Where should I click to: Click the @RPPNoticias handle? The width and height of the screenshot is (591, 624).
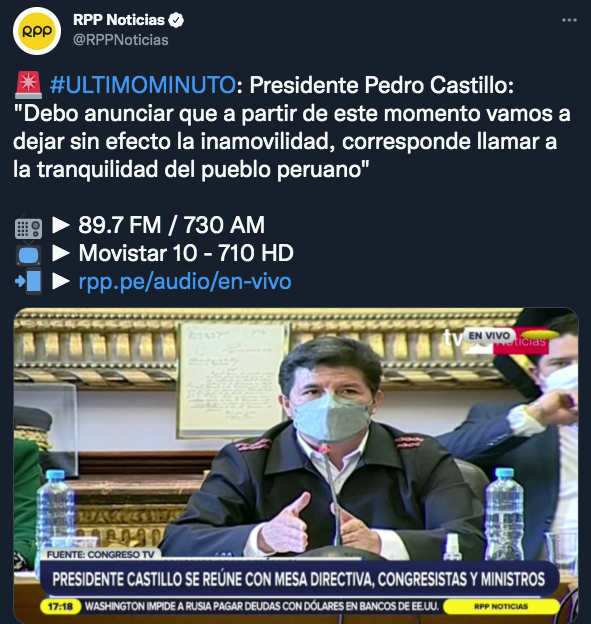pos(121,40)
